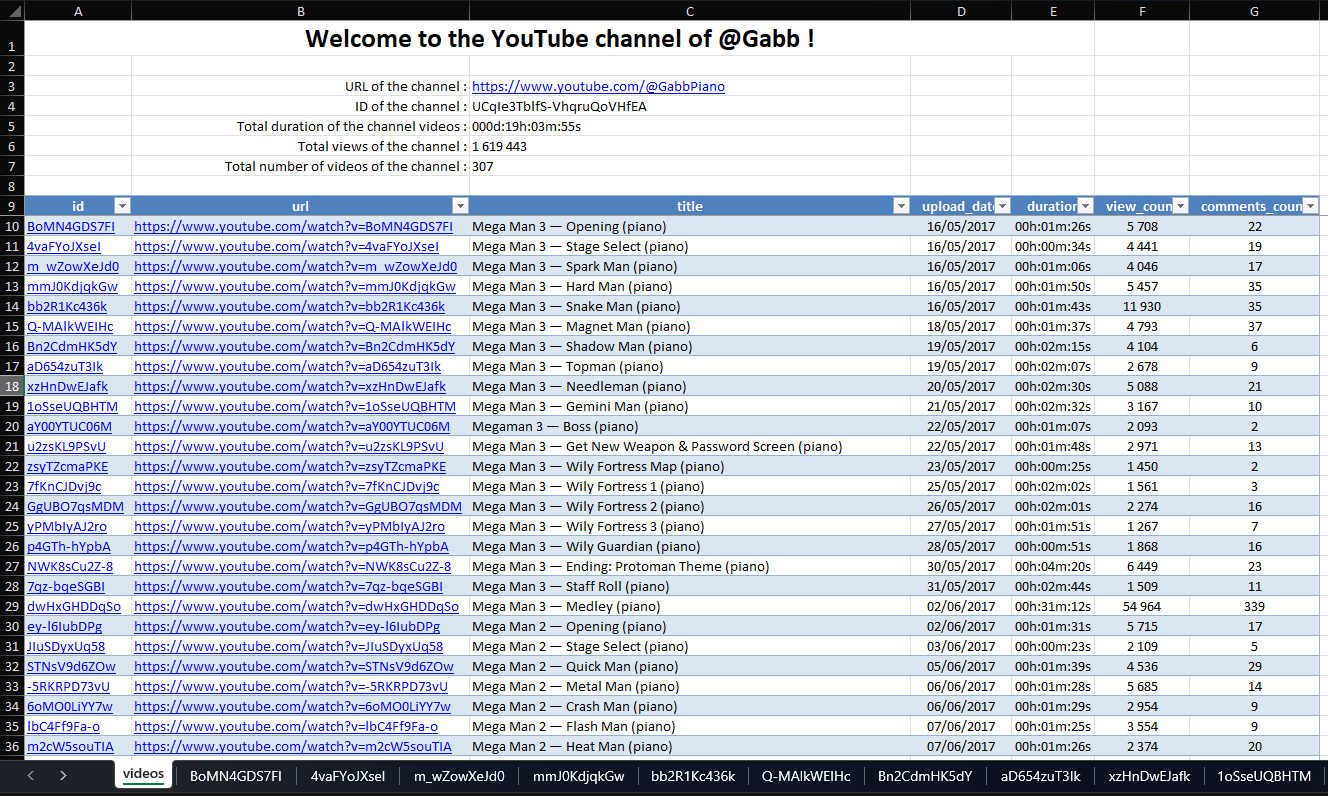Screen dimensions: 1328x796
Task: Open the Bn2CdmHK5dY sheet tab
Action: click(925, 776)
